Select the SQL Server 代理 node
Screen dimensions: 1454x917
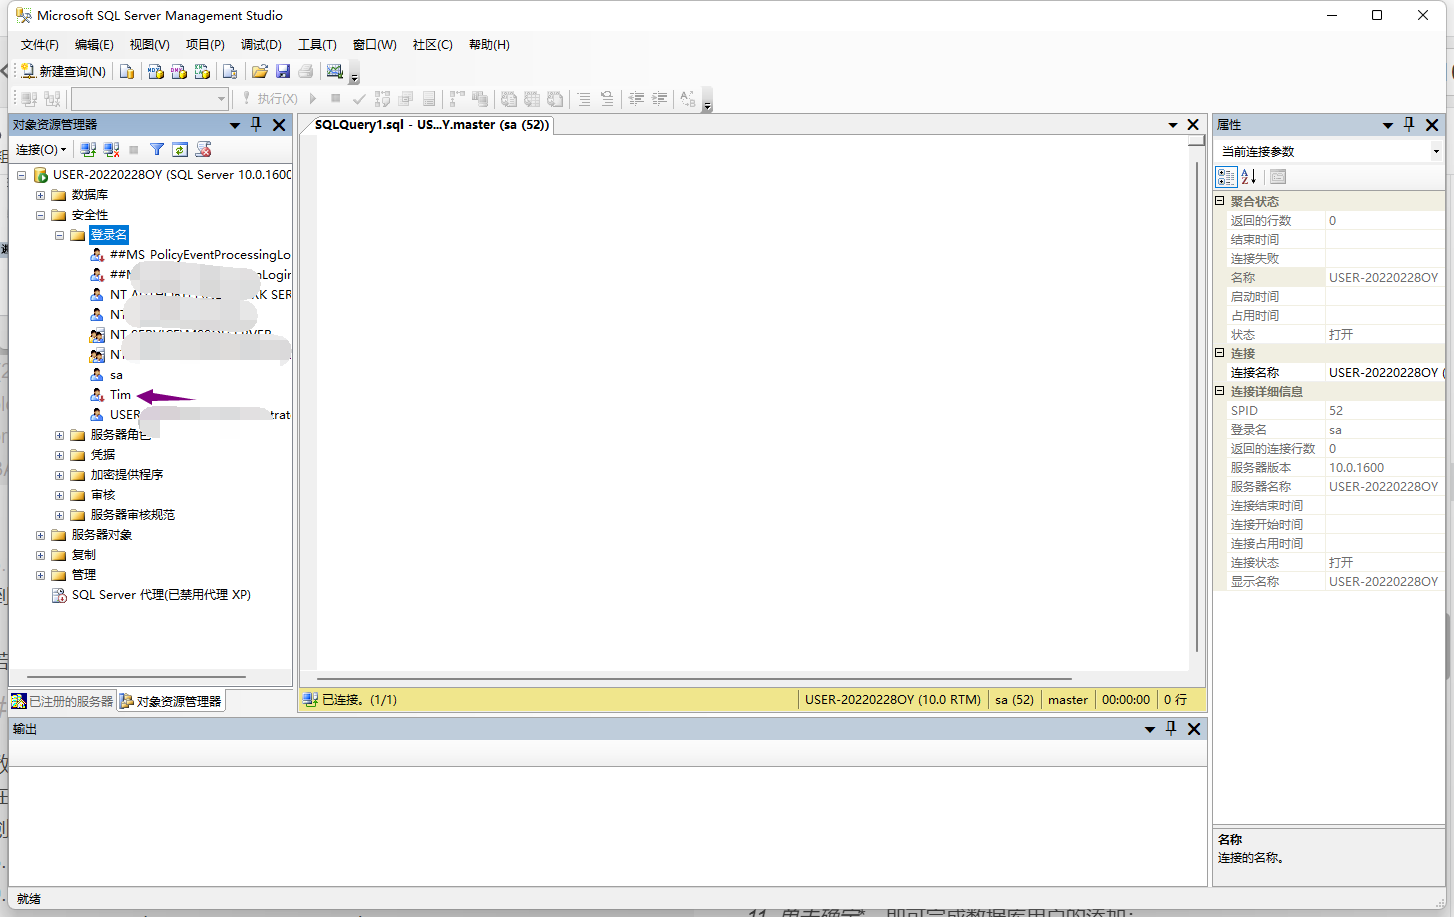[x=161, y=595]
